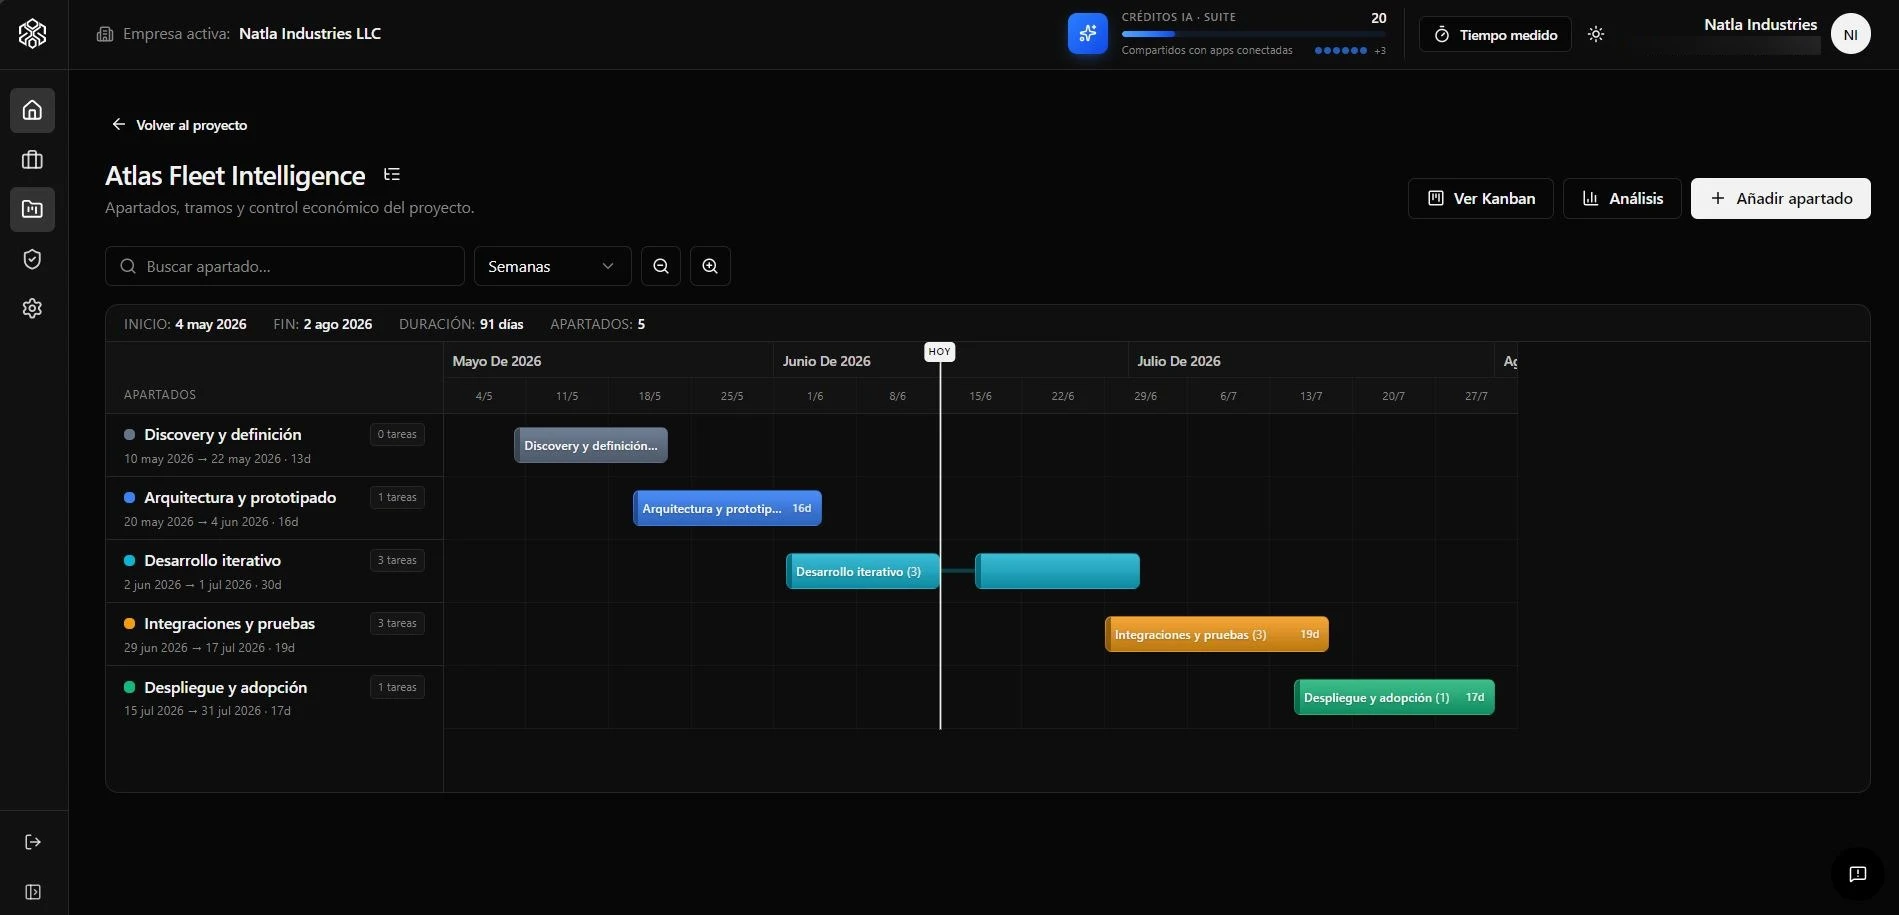Toggle light theme with sun icon

tap(1596, 34)
